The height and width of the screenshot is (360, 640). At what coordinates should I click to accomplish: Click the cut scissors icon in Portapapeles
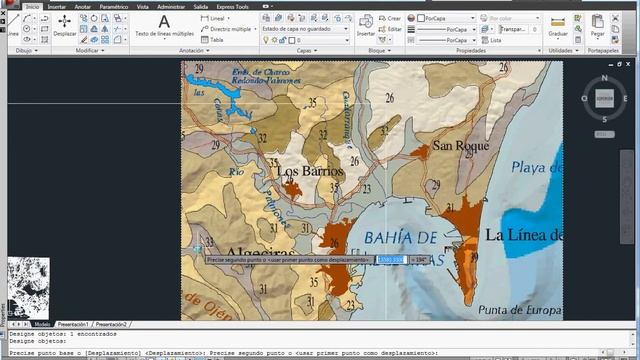coord(615,18)
